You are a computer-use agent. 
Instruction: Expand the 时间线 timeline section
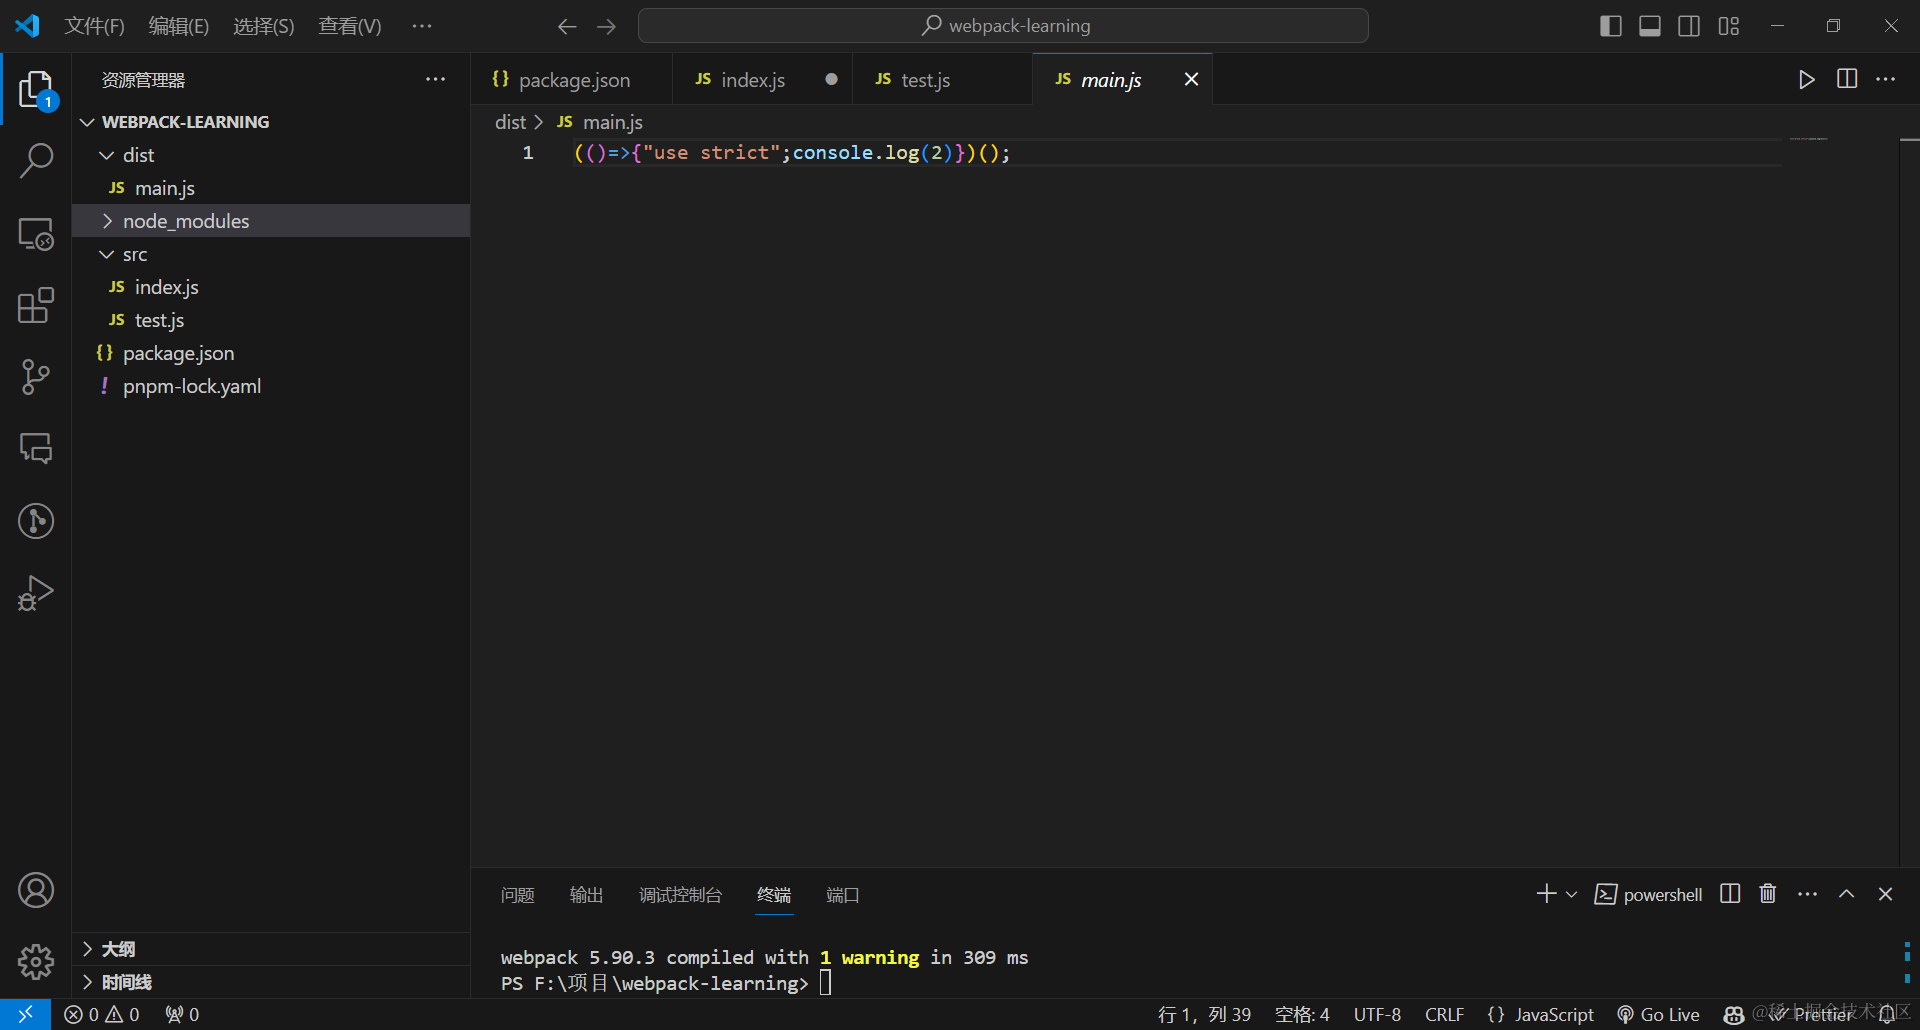click(271, 982)
